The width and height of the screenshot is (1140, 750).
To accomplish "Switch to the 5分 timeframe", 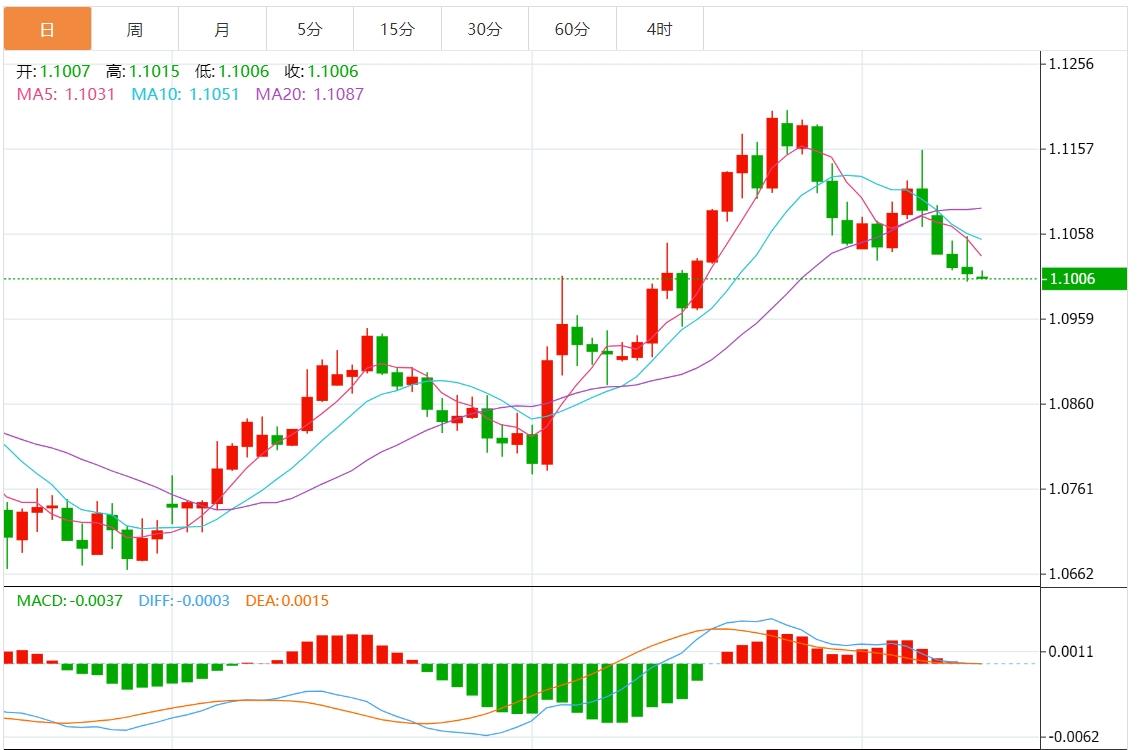I will 310,29.
